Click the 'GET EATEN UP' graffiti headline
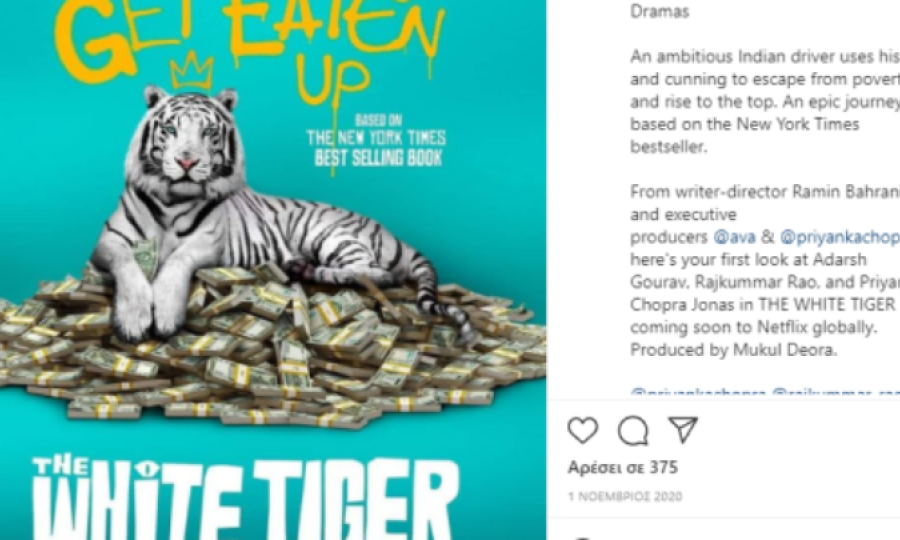 (251, 46)
